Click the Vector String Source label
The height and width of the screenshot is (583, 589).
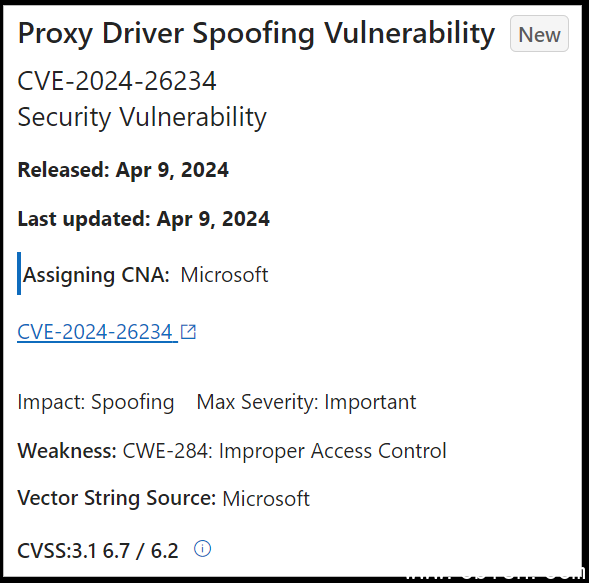click(117, 498)
